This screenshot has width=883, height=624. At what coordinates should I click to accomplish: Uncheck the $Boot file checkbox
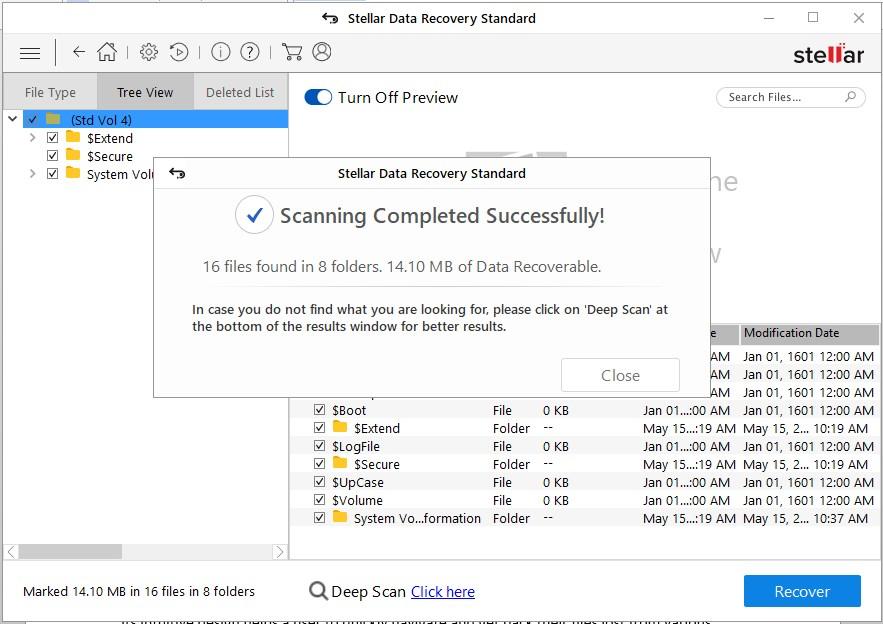click(319, 409)
